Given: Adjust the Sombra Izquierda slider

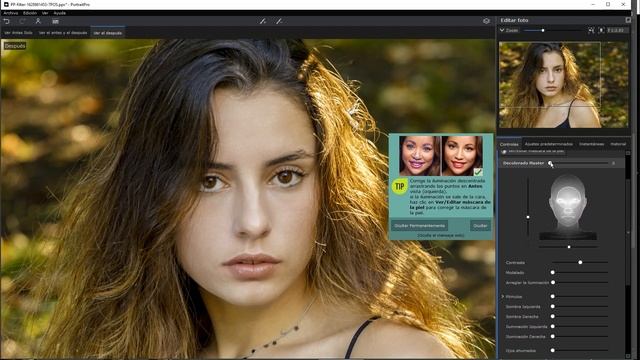Looking at the screenshot, I should coord(580,307).
